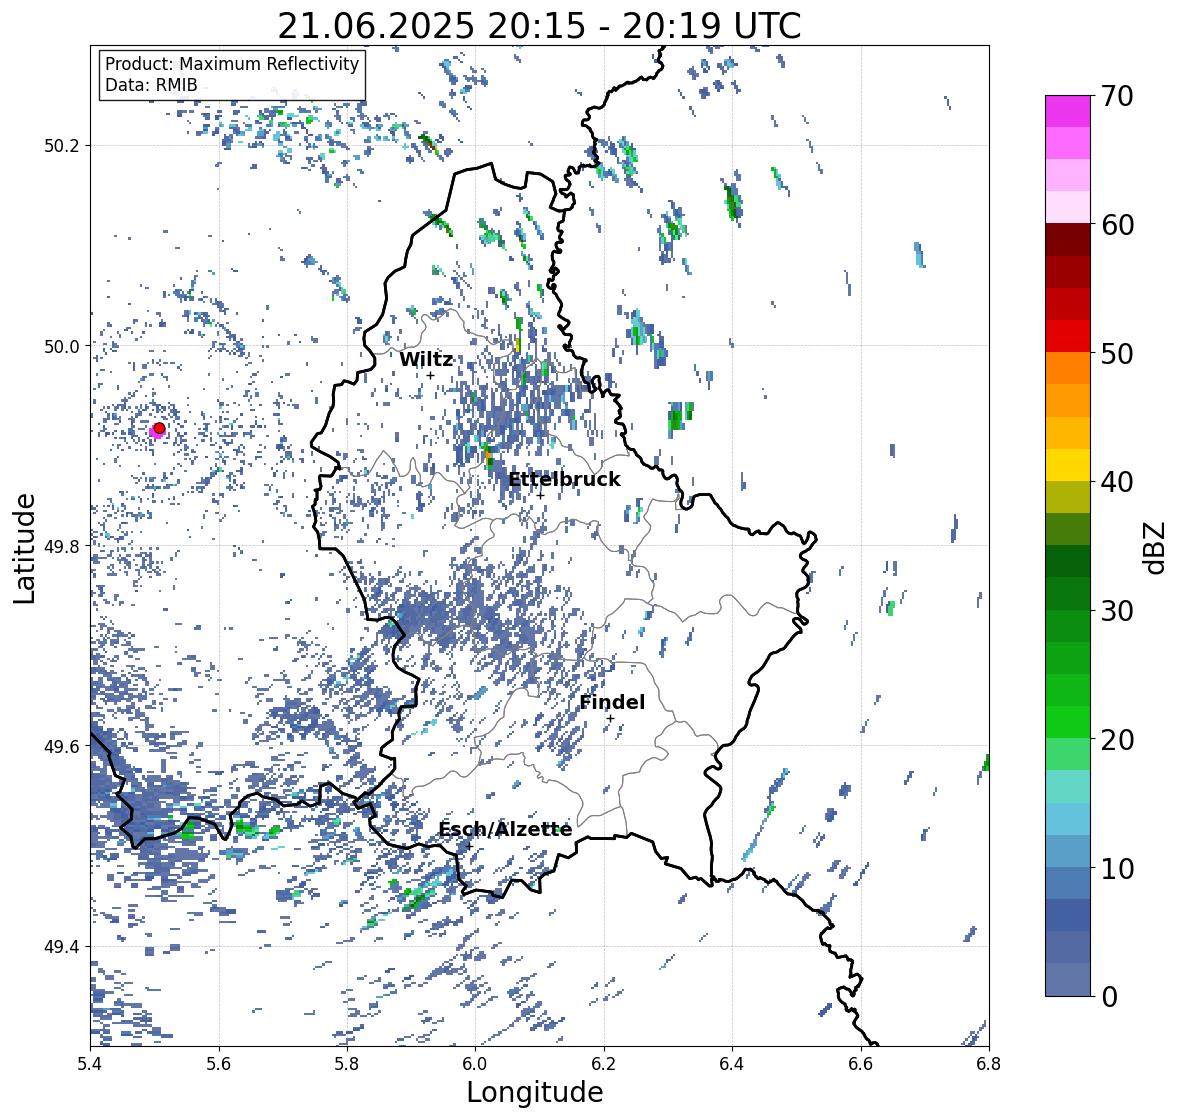Click the Esch/Alzette station label
1179x1117 pixels.
[505, 829]
